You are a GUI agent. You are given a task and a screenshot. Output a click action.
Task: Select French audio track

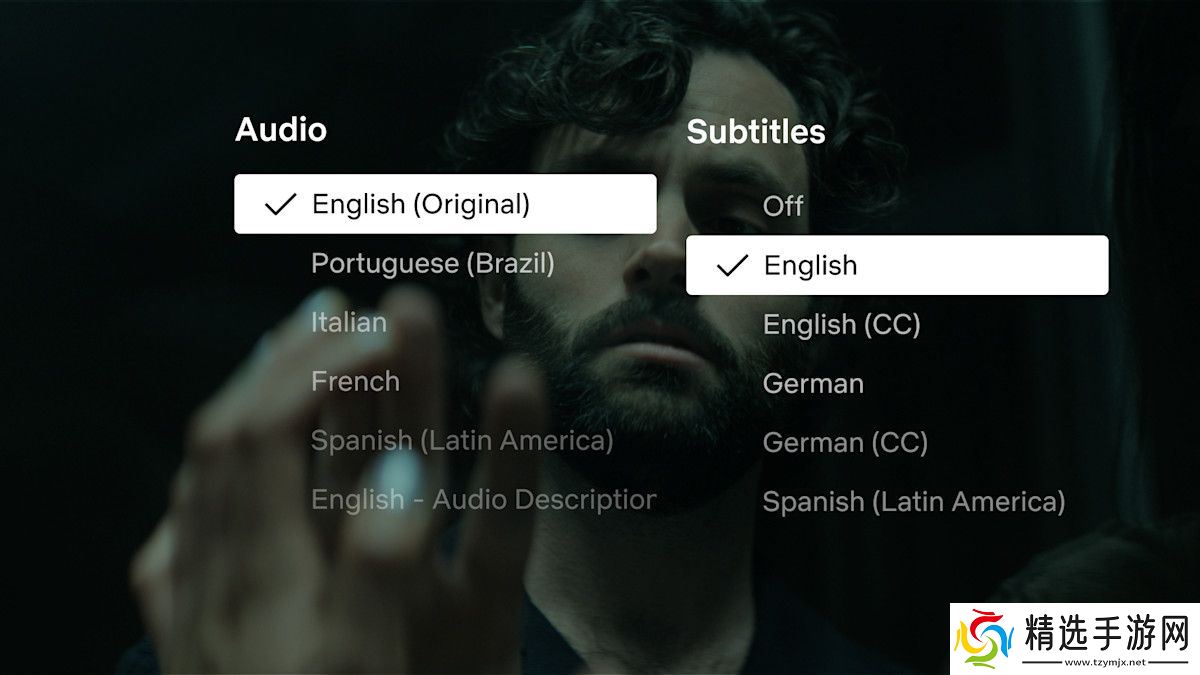click(x=355, y=381)
